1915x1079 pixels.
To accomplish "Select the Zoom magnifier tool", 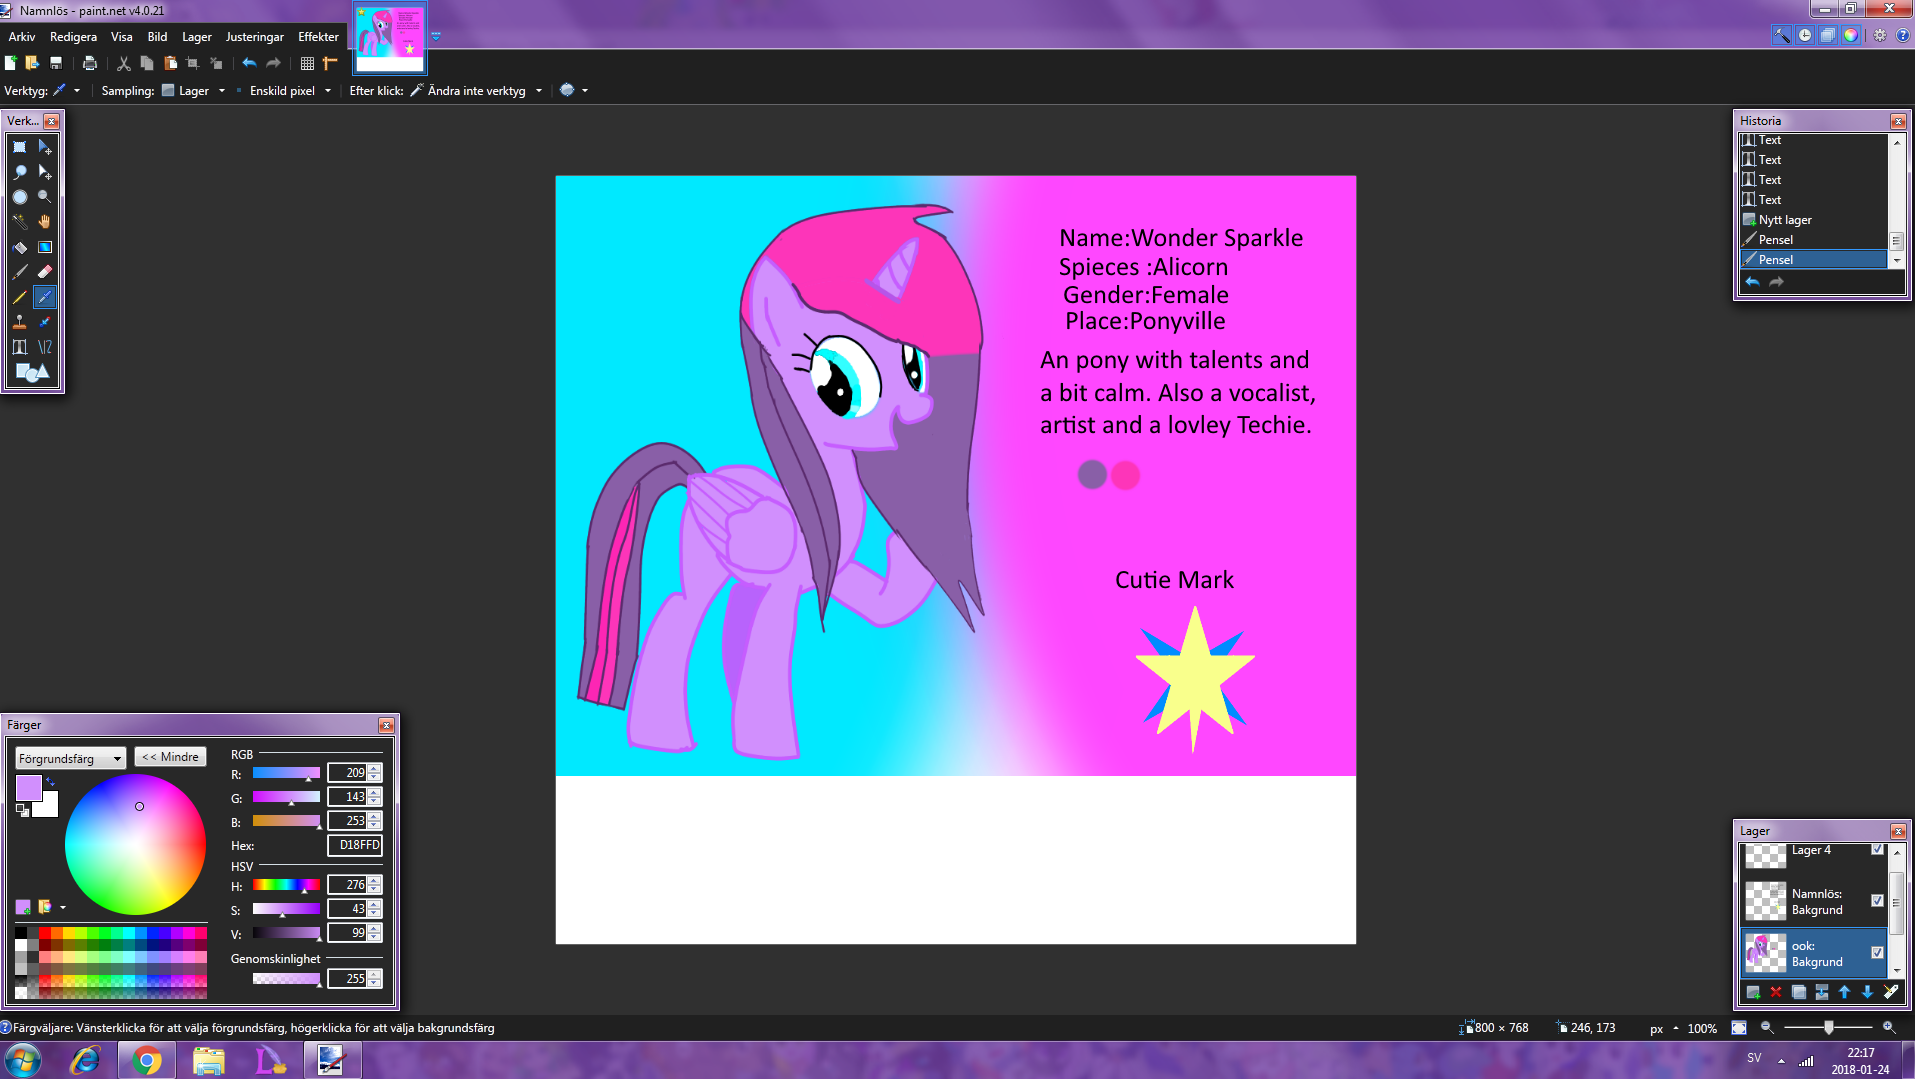I will click(45, 197).
